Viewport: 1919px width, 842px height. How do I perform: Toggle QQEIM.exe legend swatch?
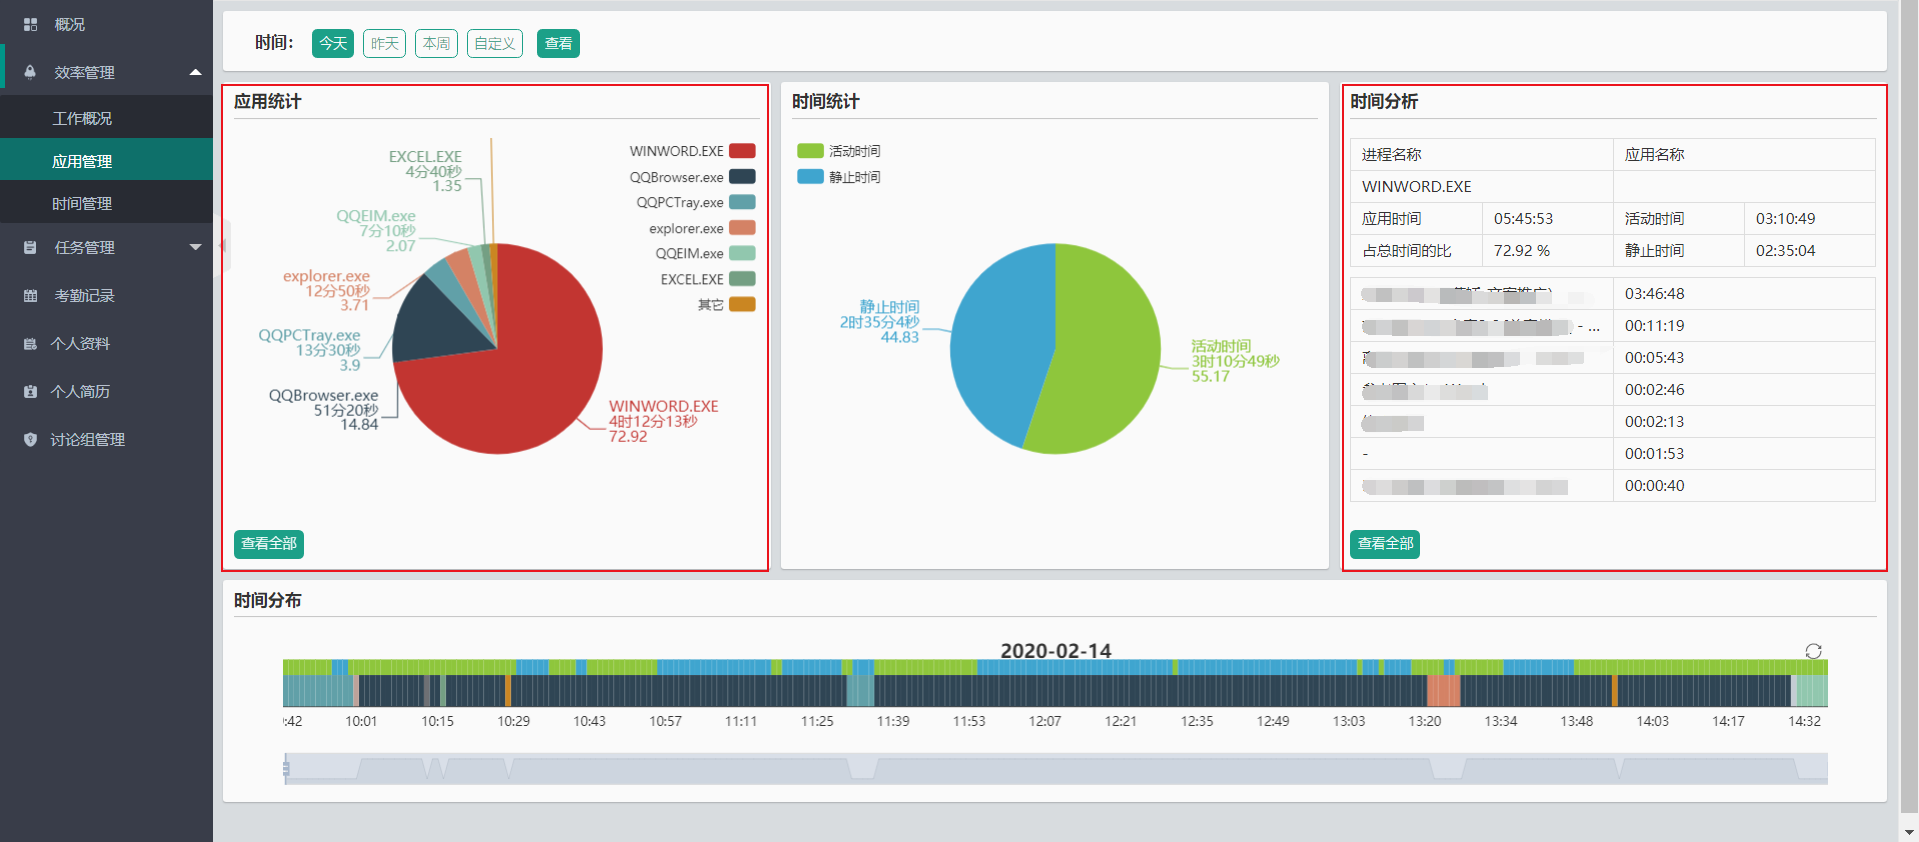[x=742, y=253]
